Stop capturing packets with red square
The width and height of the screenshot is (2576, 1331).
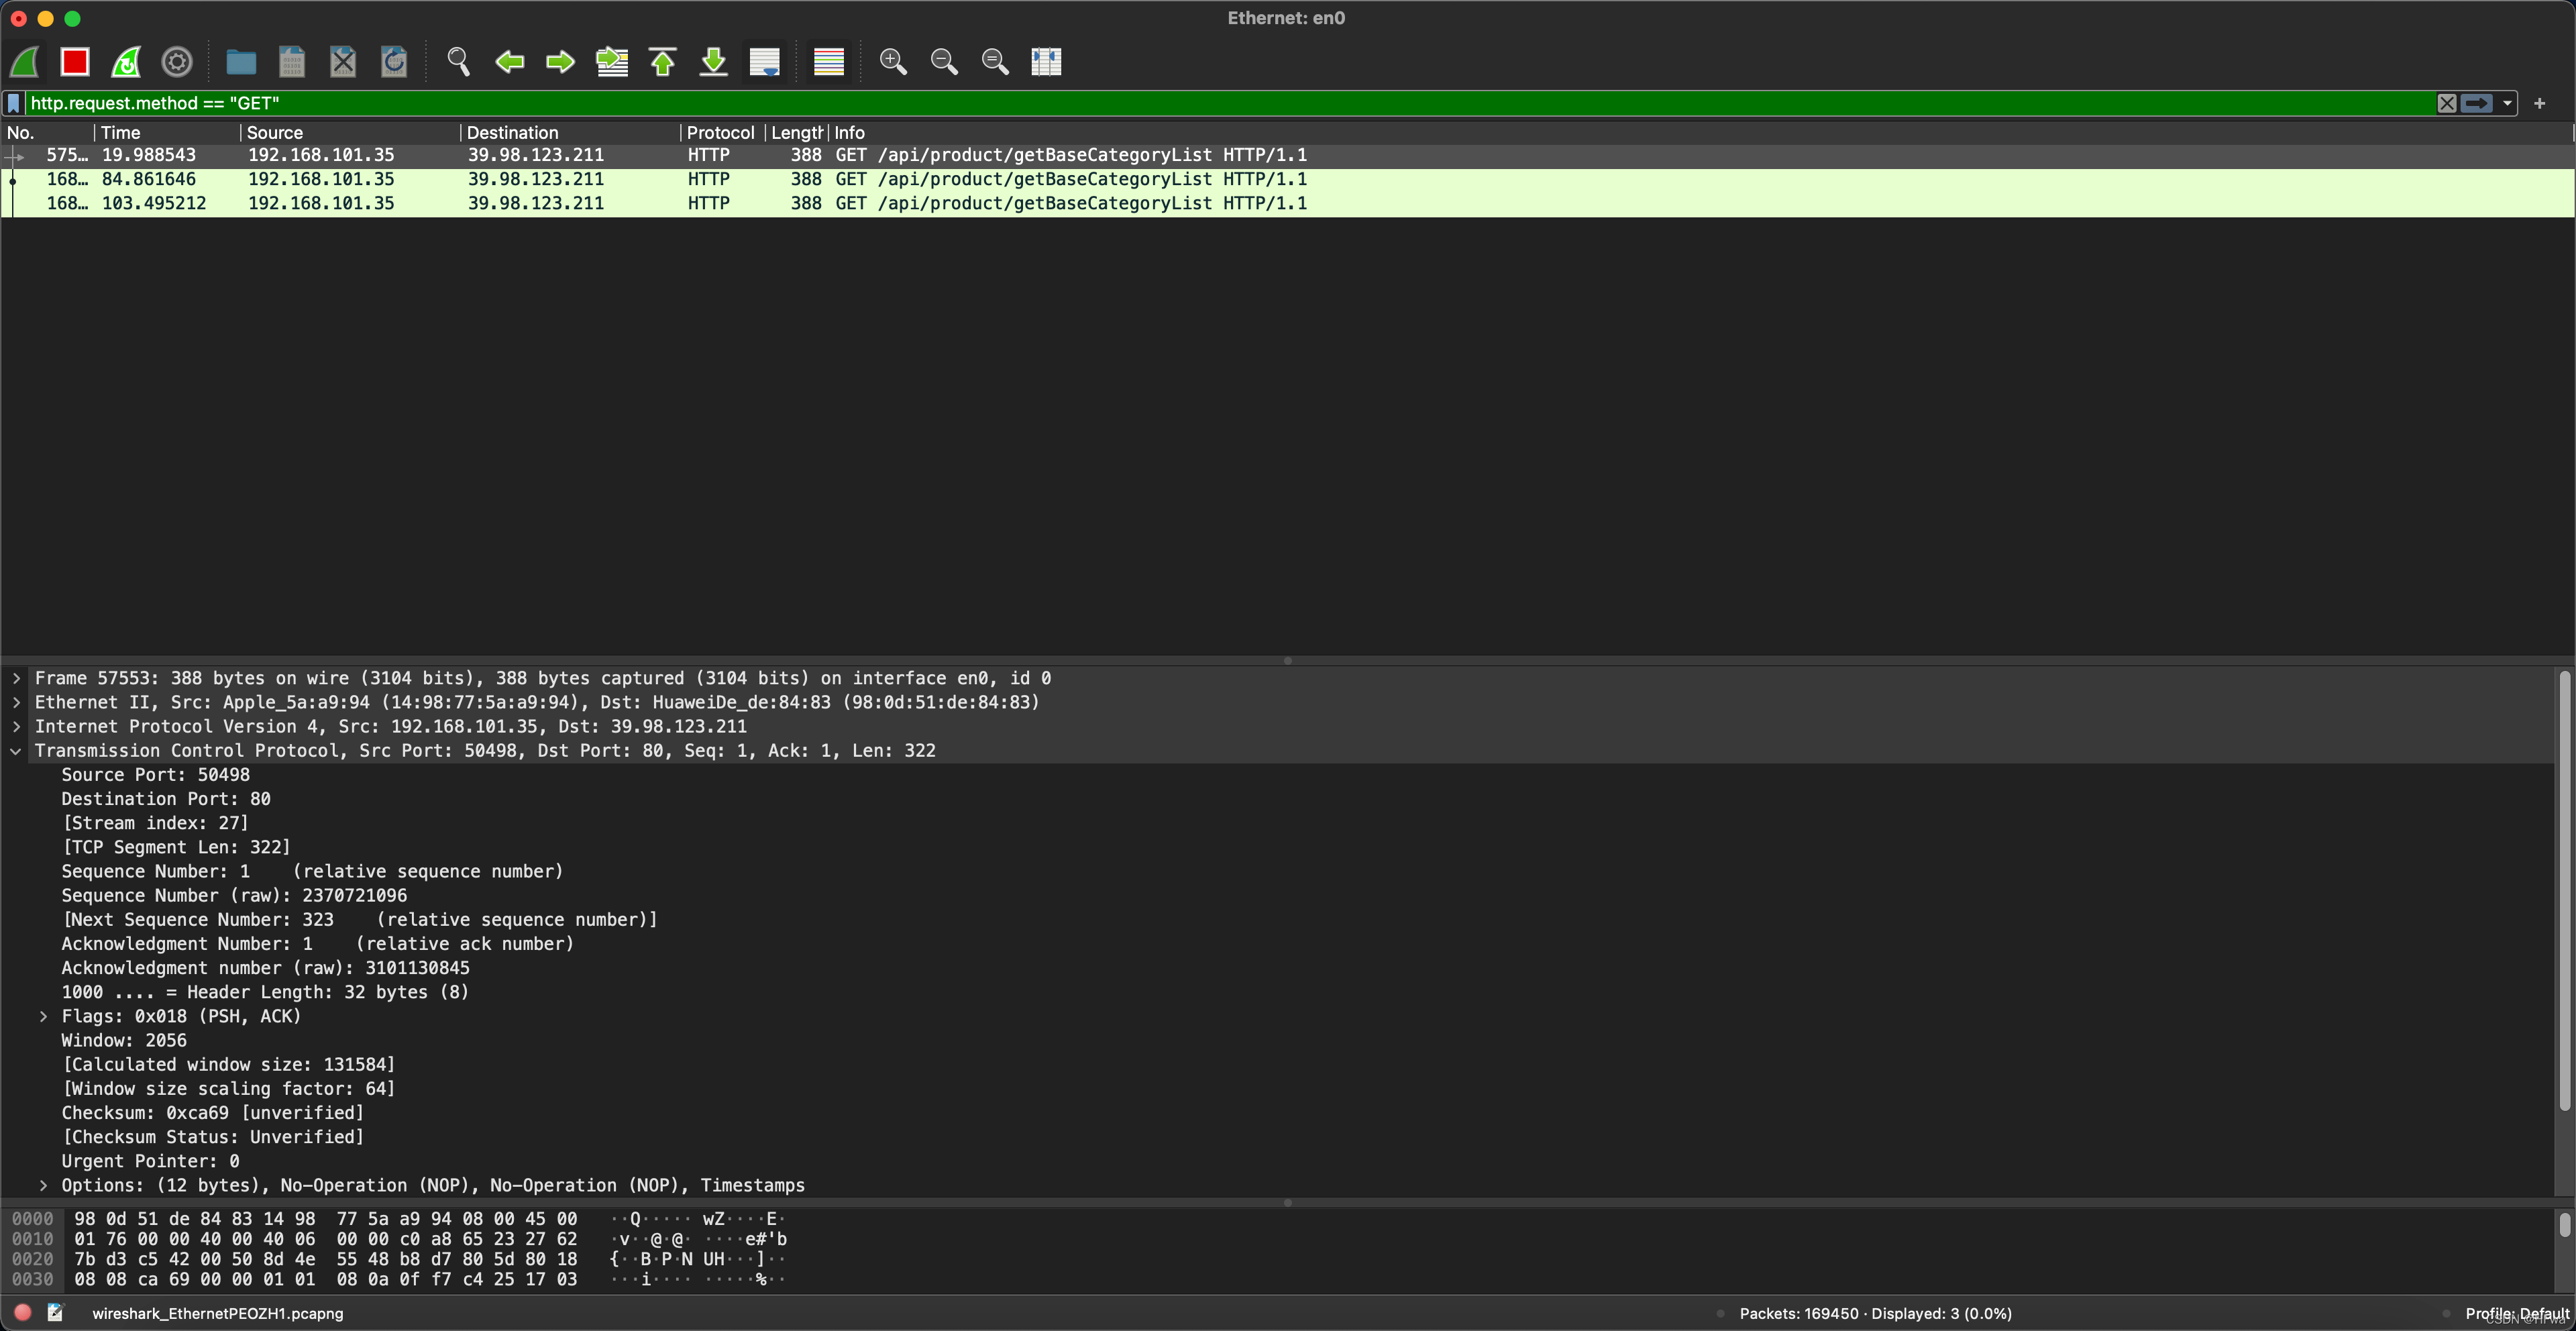pyautogui.click(x=75, y=62)
